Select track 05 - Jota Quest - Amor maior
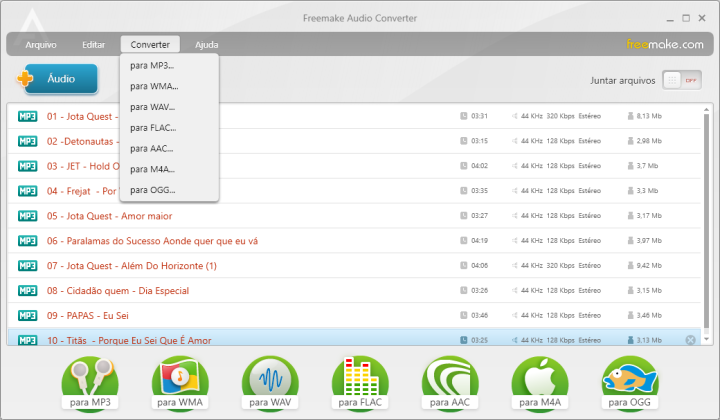The width and height of the screenshot is (720, 420). (354, 216)
